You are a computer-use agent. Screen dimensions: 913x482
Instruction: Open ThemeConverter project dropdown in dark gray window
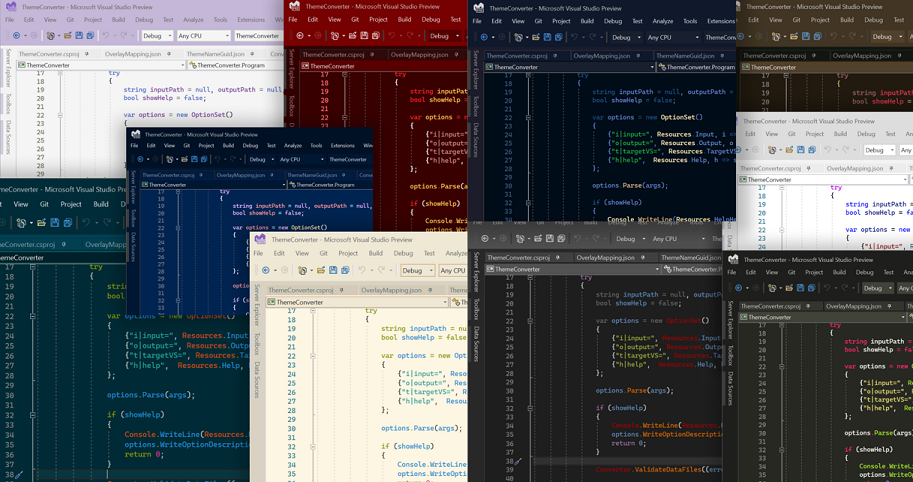click(573, 269)
